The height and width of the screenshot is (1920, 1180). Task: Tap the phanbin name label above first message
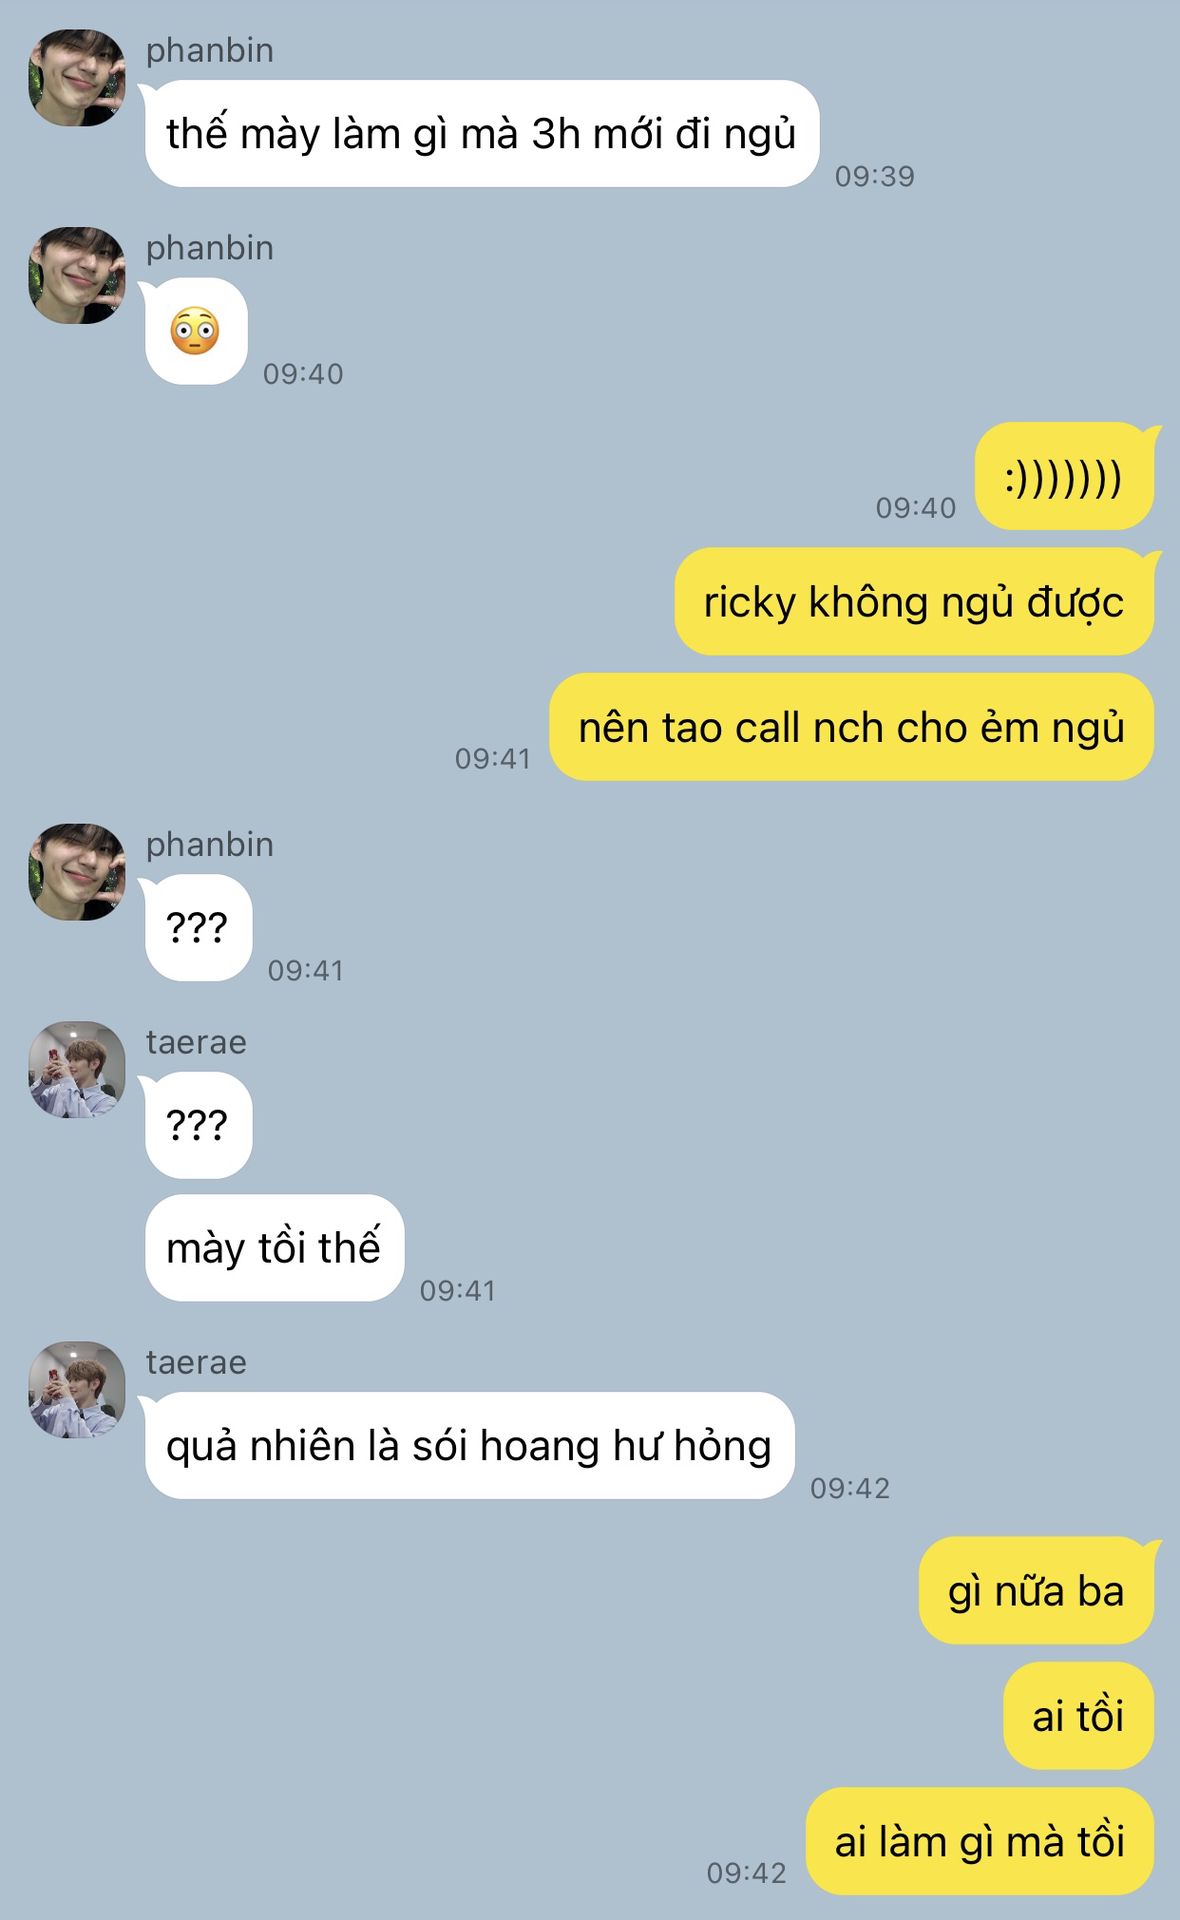(210, 50)
